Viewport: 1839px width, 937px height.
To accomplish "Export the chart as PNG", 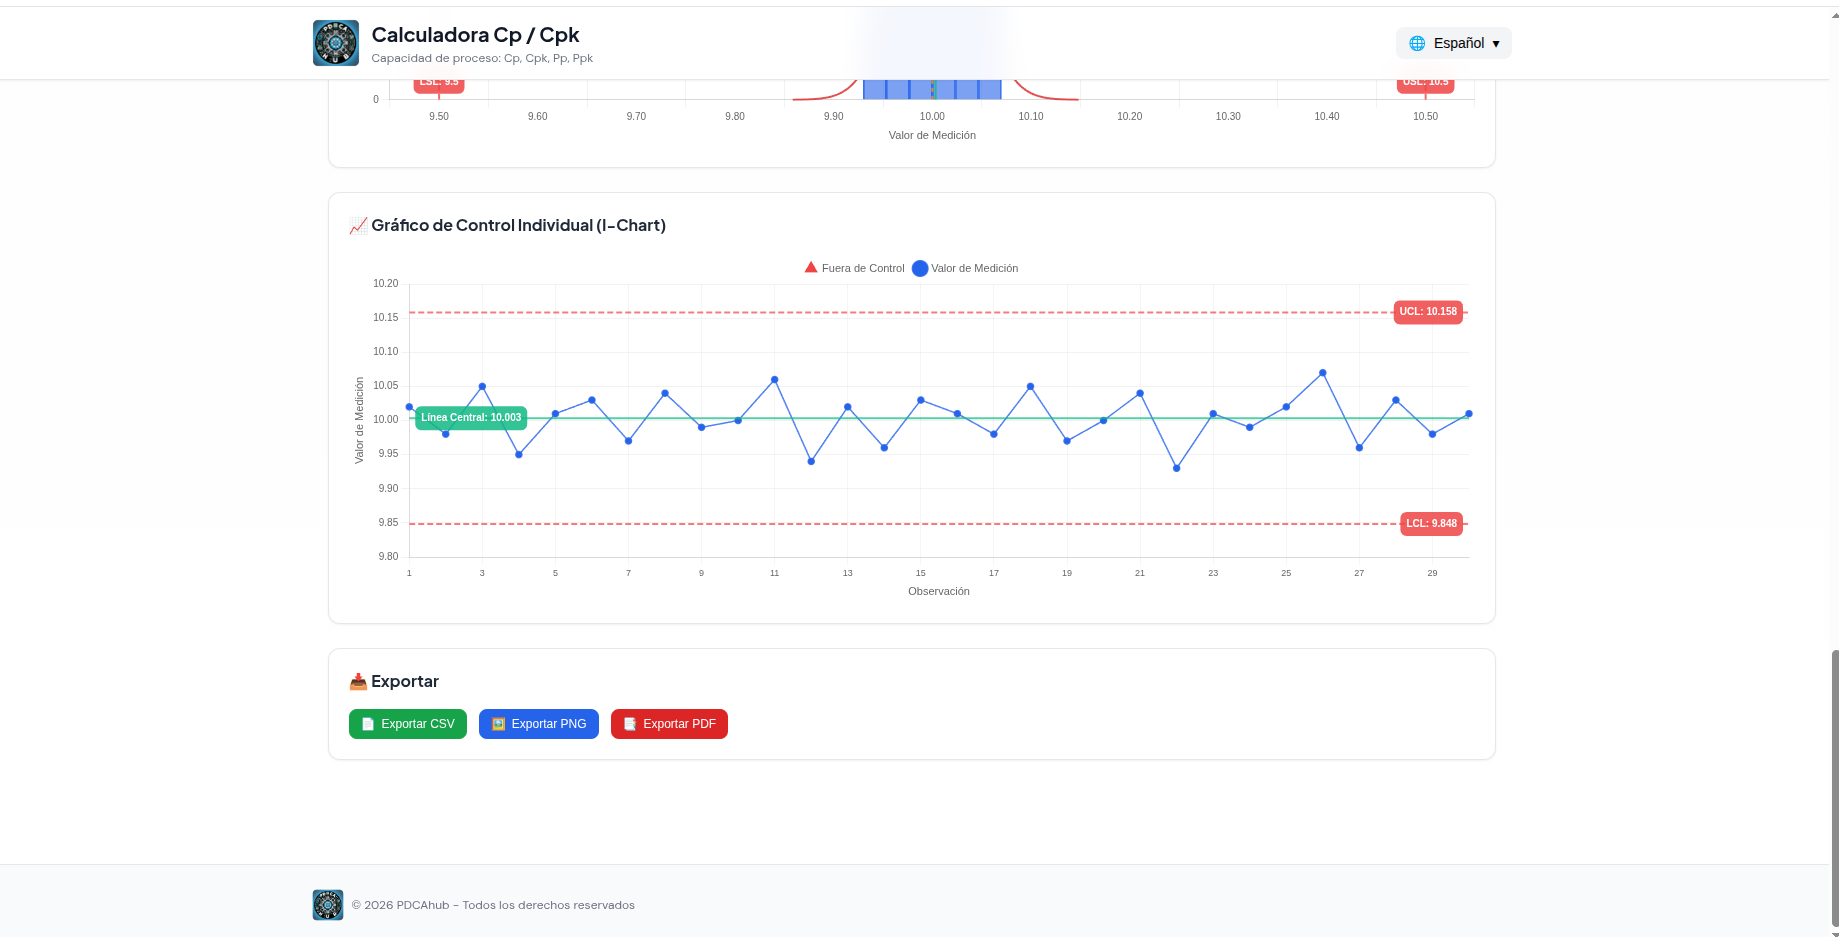I will coord(539,724).
